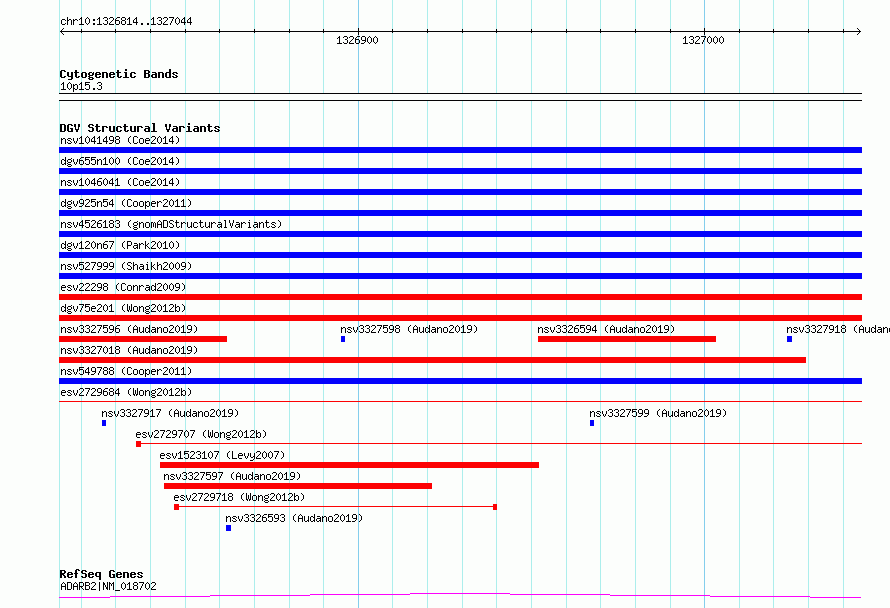Screen dimensions: 890x608
Task: Click the long red bar of nsv3327018
Action: (433, 360)
